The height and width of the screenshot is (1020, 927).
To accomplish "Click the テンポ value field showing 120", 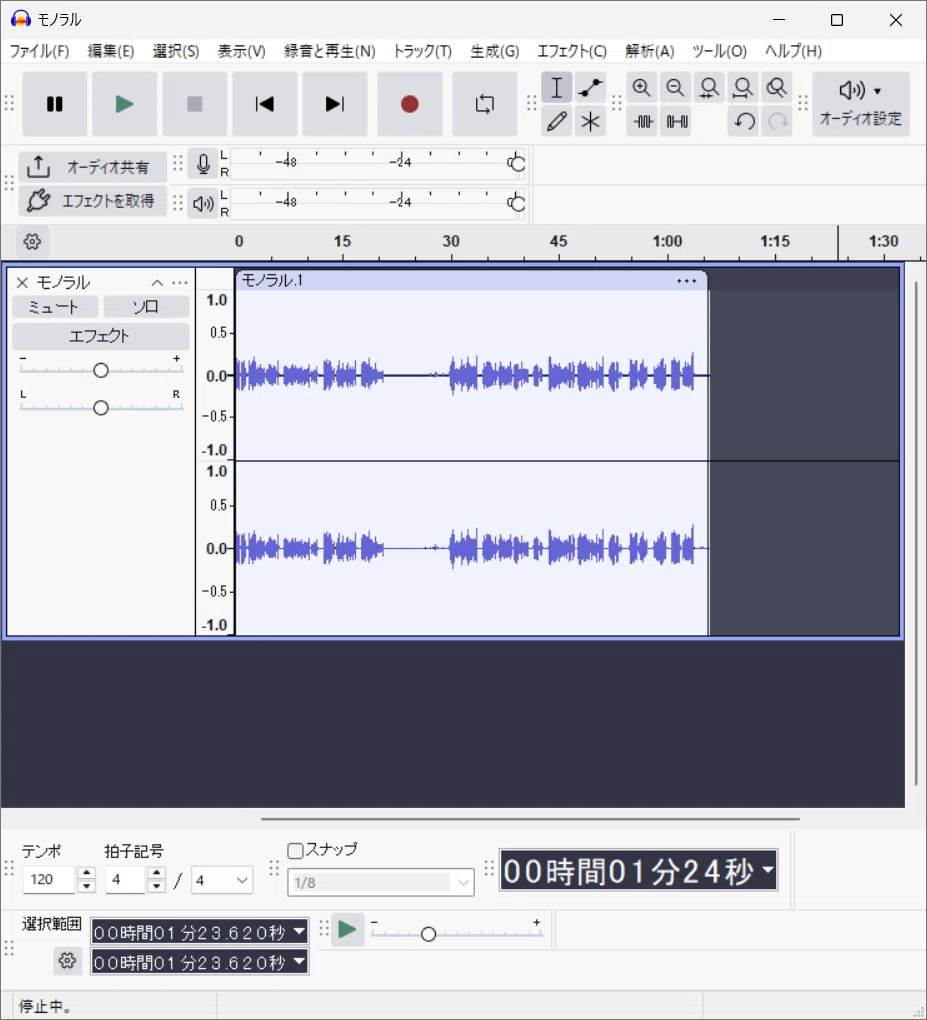I will (49, 880).
